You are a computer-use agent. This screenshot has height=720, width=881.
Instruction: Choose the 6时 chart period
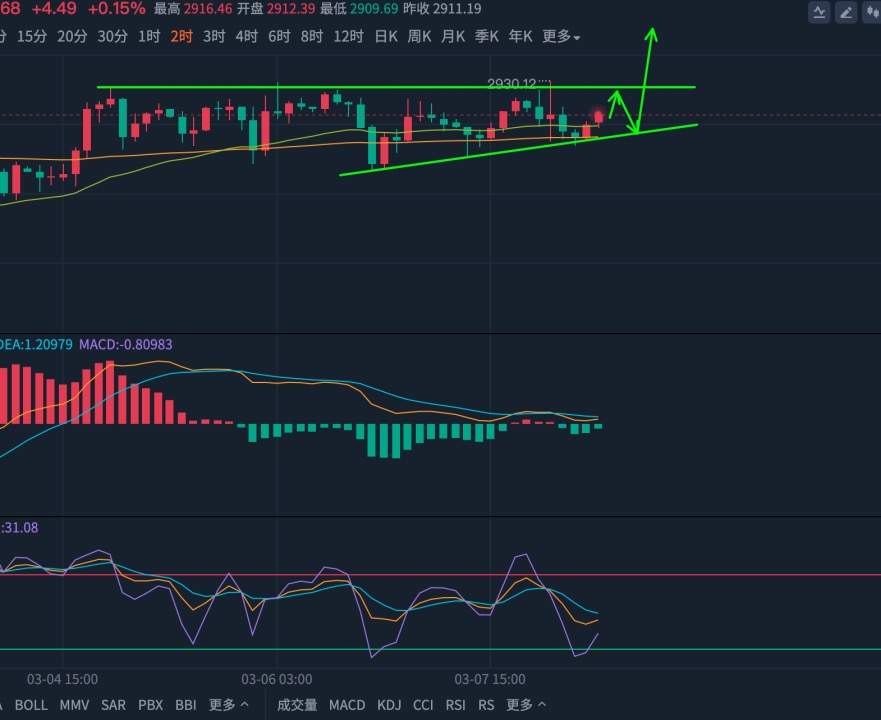[x=279, y=37]
